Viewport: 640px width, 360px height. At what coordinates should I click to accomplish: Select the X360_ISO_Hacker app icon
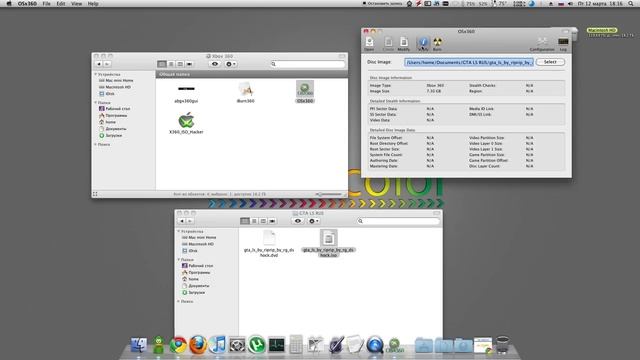186,123
